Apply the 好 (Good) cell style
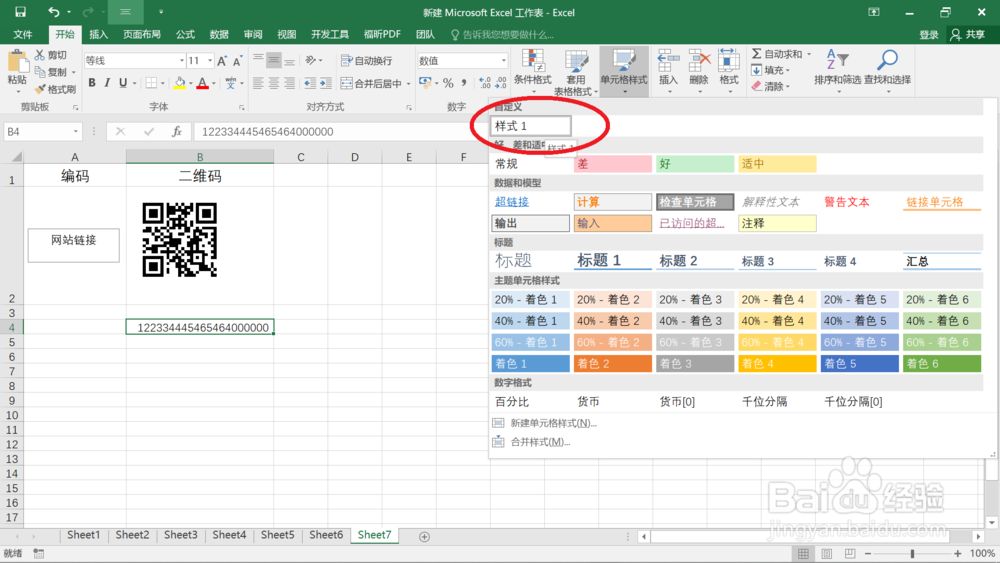 [695, 164]
